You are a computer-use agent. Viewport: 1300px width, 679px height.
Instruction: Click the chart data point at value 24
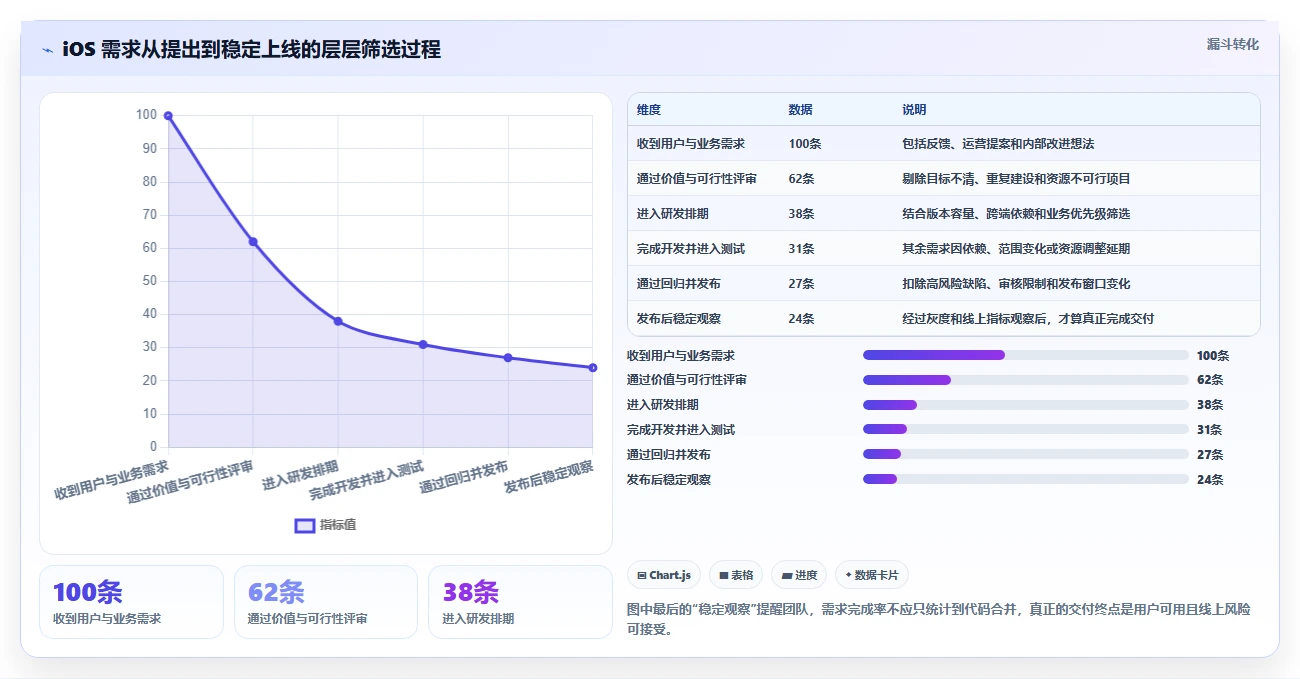[x=593, y=367]
